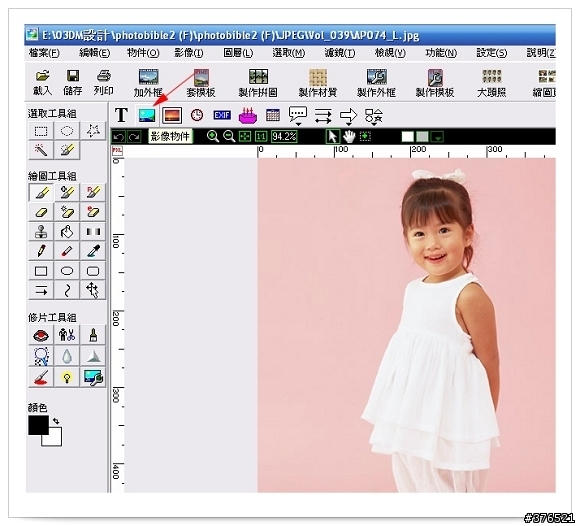Zoom in with the magnifier plus icon
Viewport: 580px width, 526px height.
(x=213, y=136)
